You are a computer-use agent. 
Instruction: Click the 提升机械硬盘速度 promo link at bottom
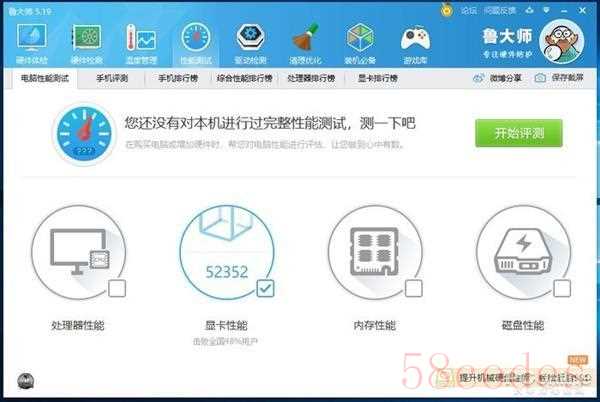(525, 378)
